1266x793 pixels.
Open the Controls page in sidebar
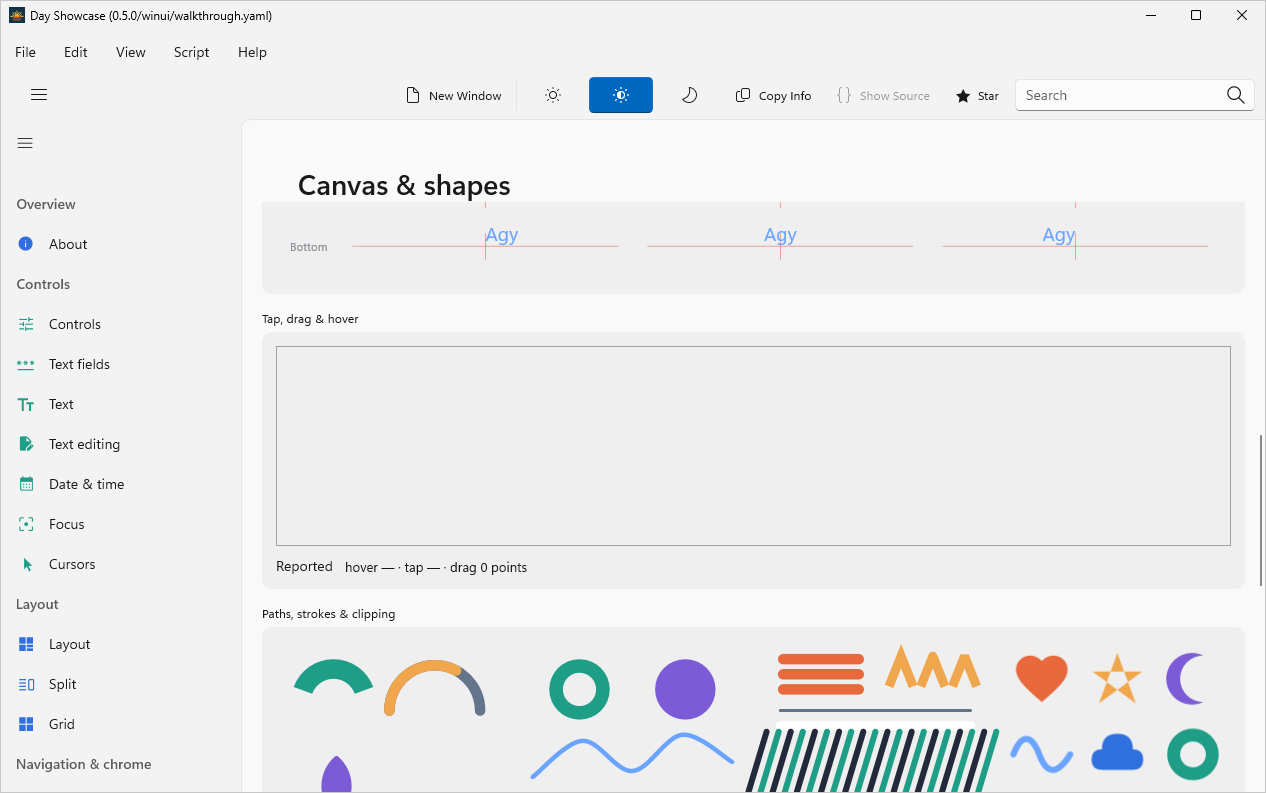(121, 324)
